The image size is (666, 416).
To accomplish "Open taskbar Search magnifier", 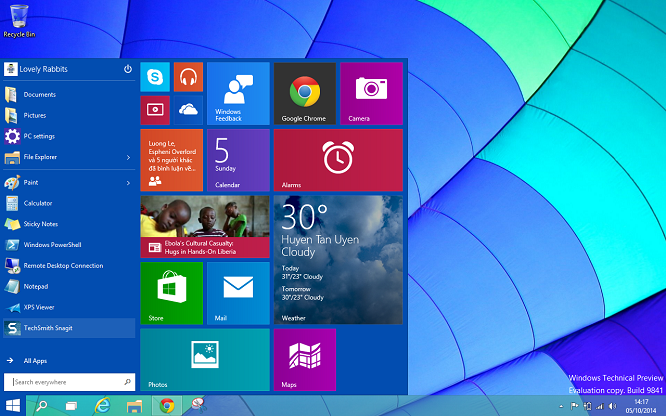I will click(x=42, y=405).
